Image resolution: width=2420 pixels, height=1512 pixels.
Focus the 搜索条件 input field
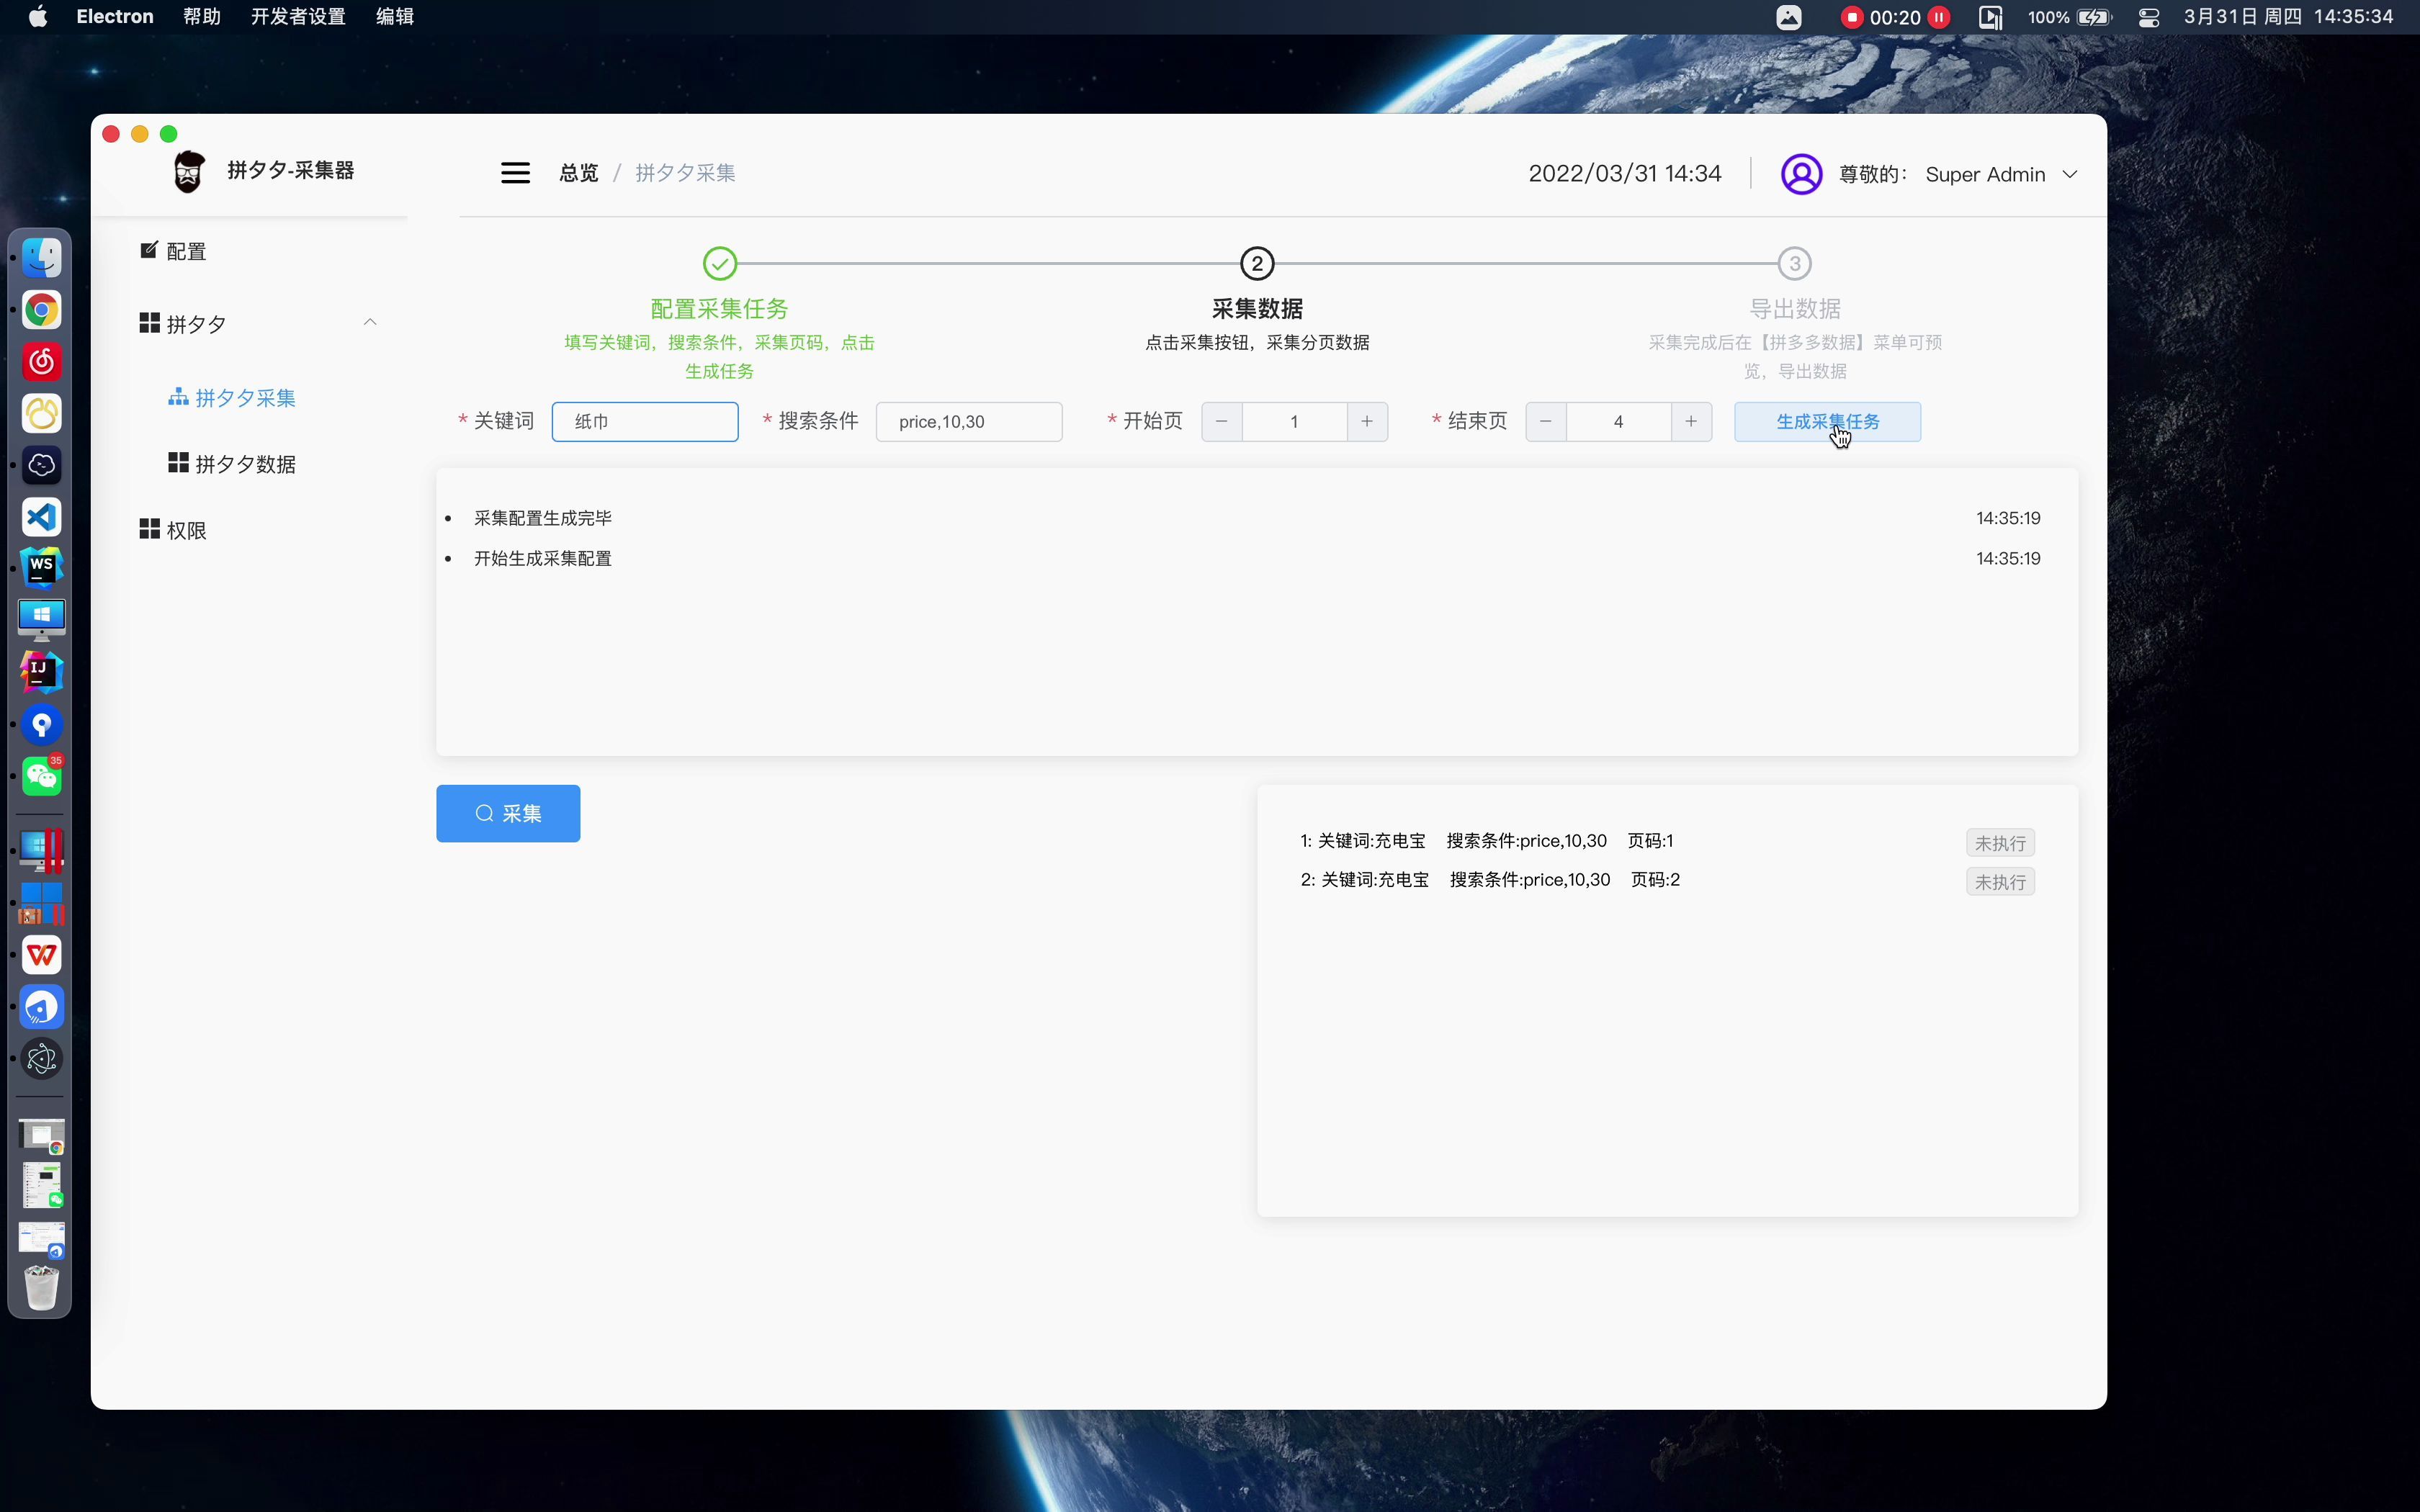coord(969,421)
